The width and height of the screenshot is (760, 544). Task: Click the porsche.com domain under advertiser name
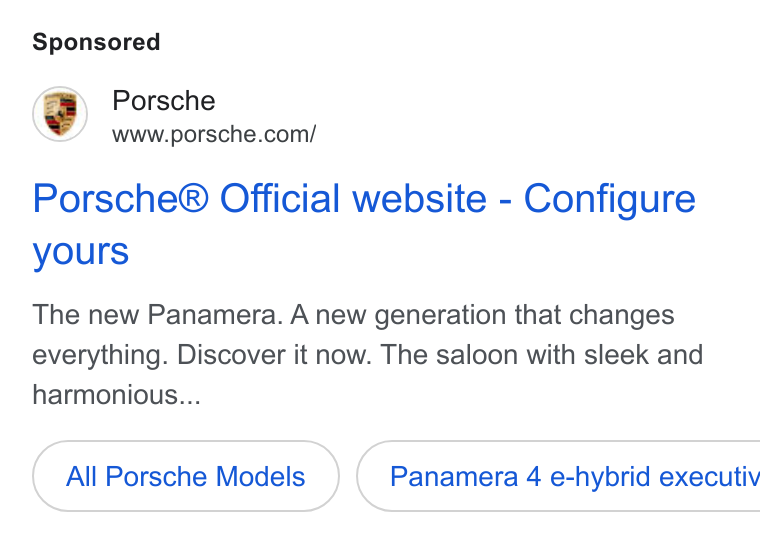point(214,134)
